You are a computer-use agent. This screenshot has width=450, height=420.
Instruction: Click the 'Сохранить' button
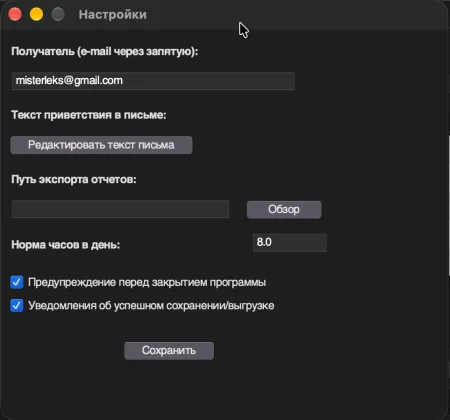169,351
